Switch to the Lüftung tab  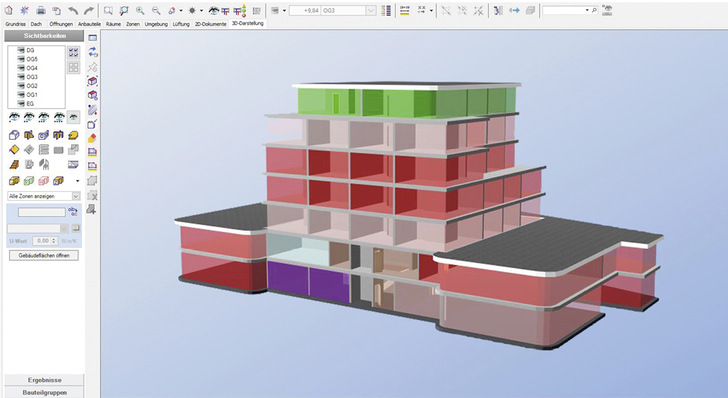(181, 24)
